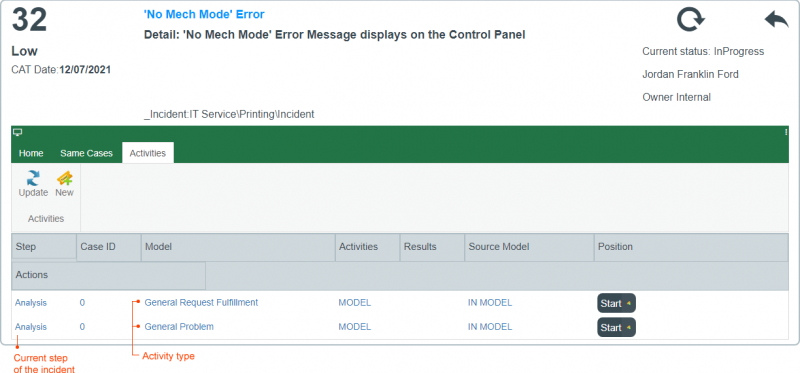Click Analysis step in General Problem row
Screen dimensions: 800x373
tap(31, 327)
